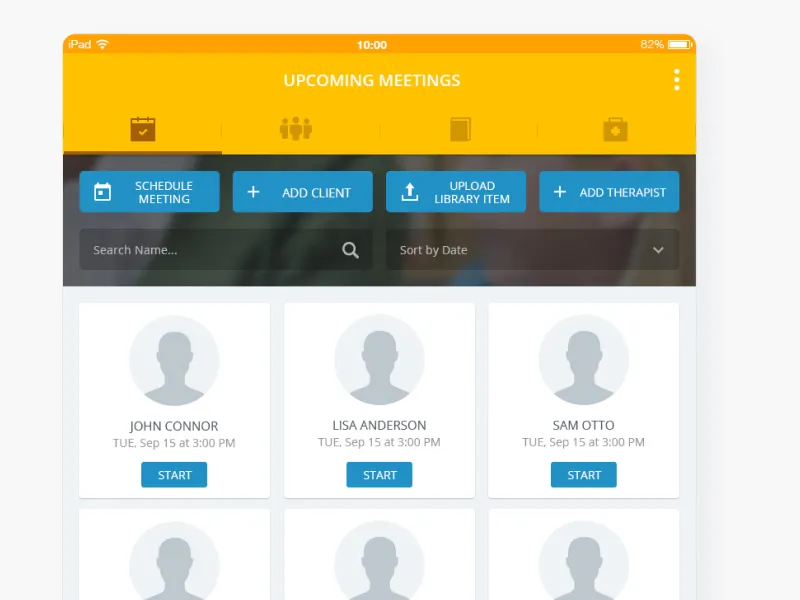Click the 82% battery percentage text

pos(652,44)
